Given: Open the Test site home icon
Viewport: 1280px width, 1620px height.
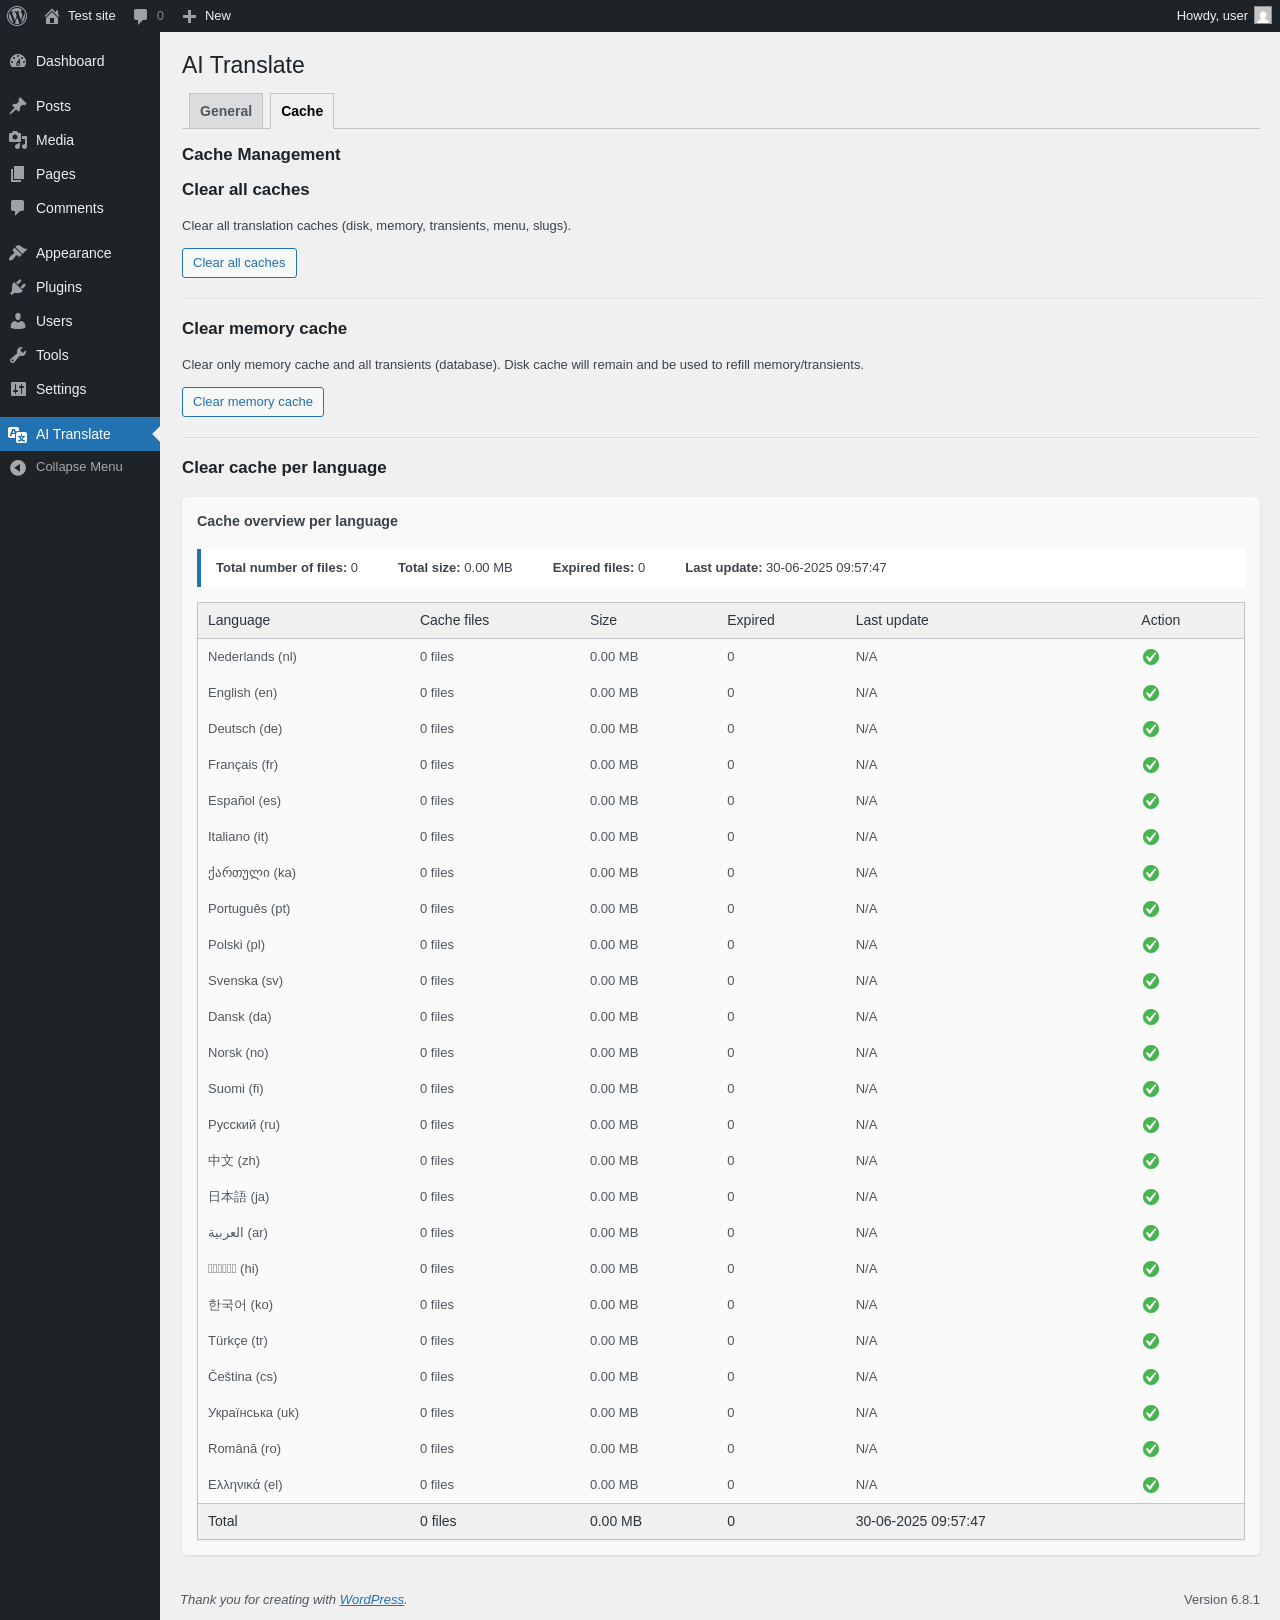Looking at the screenshot, I should (52, 16).
